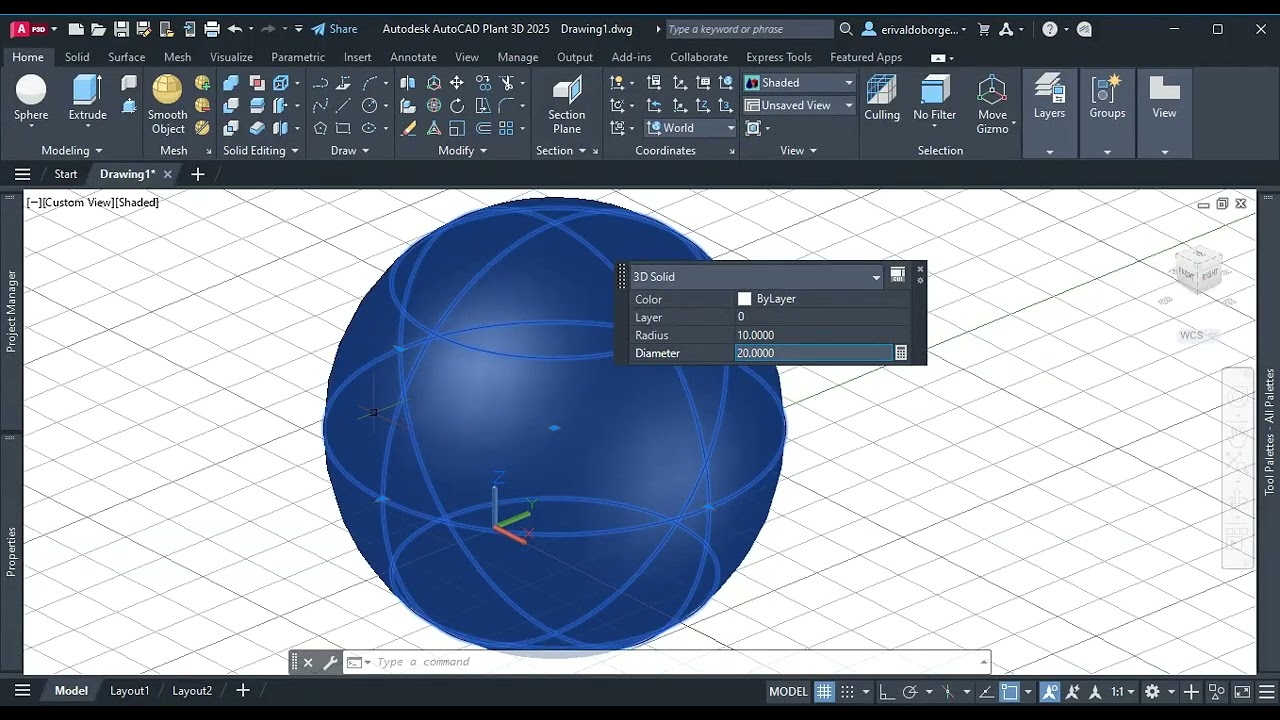Click the Rotate tool in Modify panel
Viewport: 1280px width, 720px height.
[x=457, y=105]
